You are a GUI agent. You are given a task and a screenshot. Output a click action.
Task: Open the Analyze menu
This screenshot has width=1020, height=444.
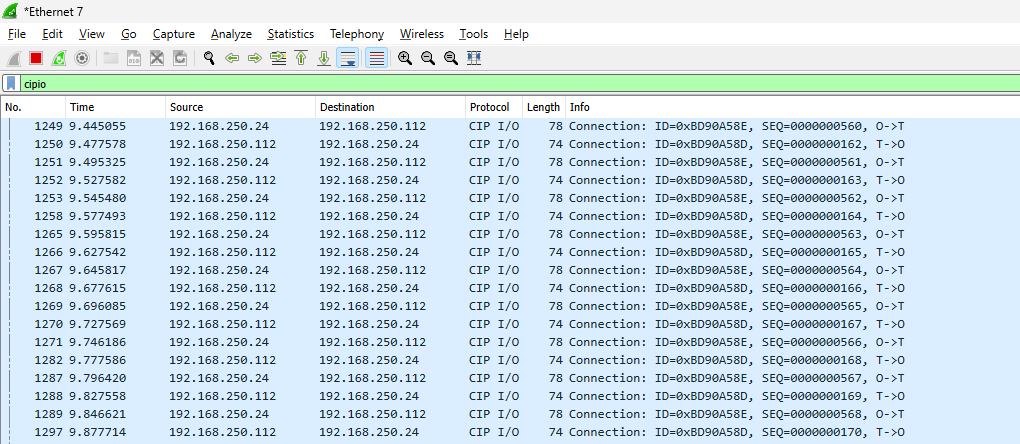coord(231,34)
